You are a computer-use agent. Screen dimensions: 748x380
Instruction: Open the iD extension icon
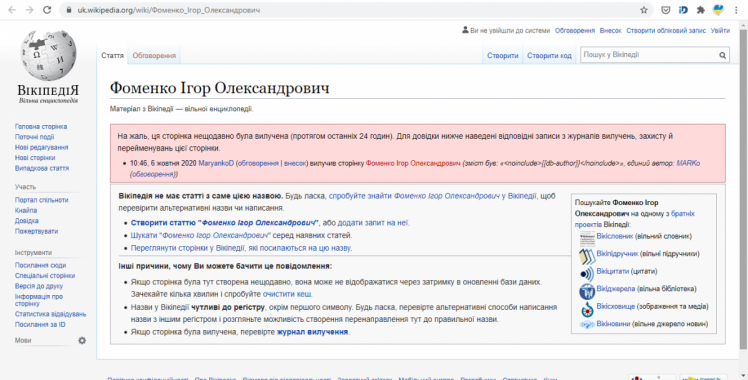tap(683, 10)
